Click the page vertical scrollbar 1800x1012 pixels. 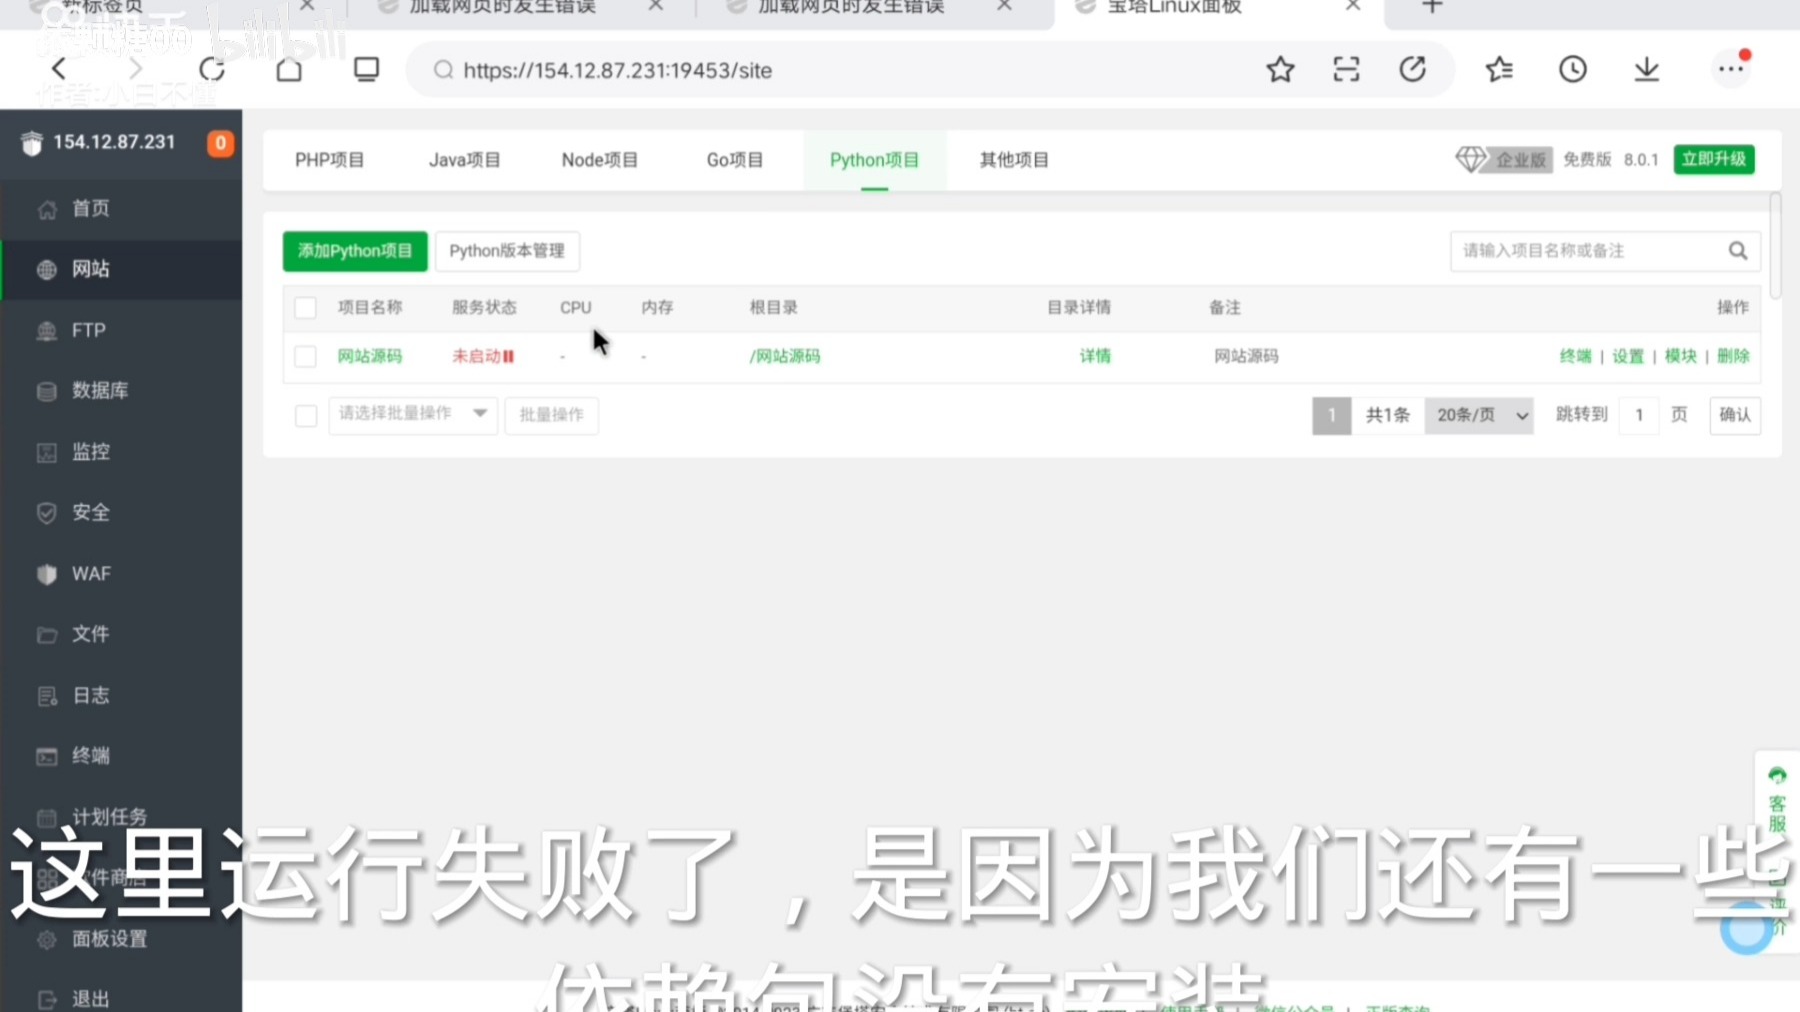(x=1775, y=246)
